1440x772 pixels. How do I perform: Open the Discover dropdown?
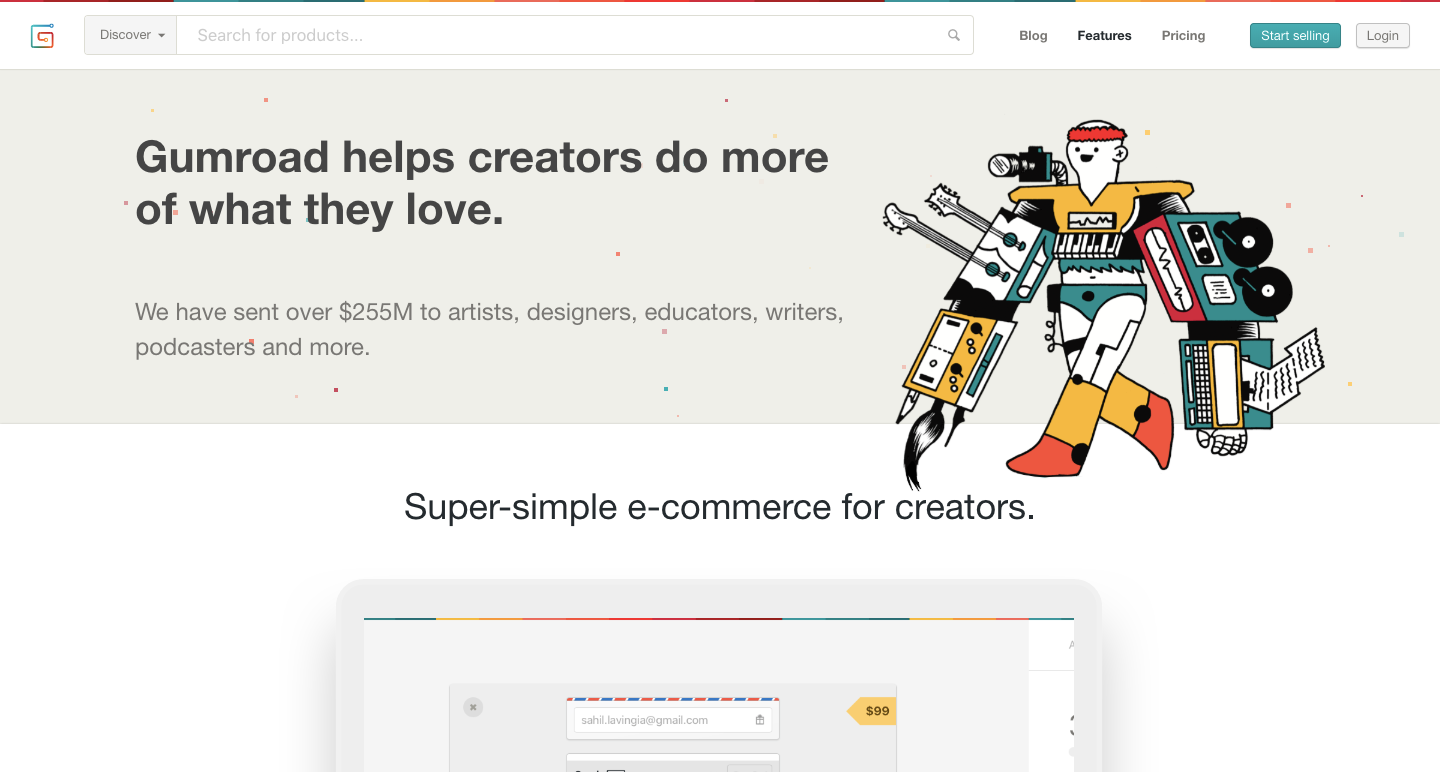(x=129, y=34)
